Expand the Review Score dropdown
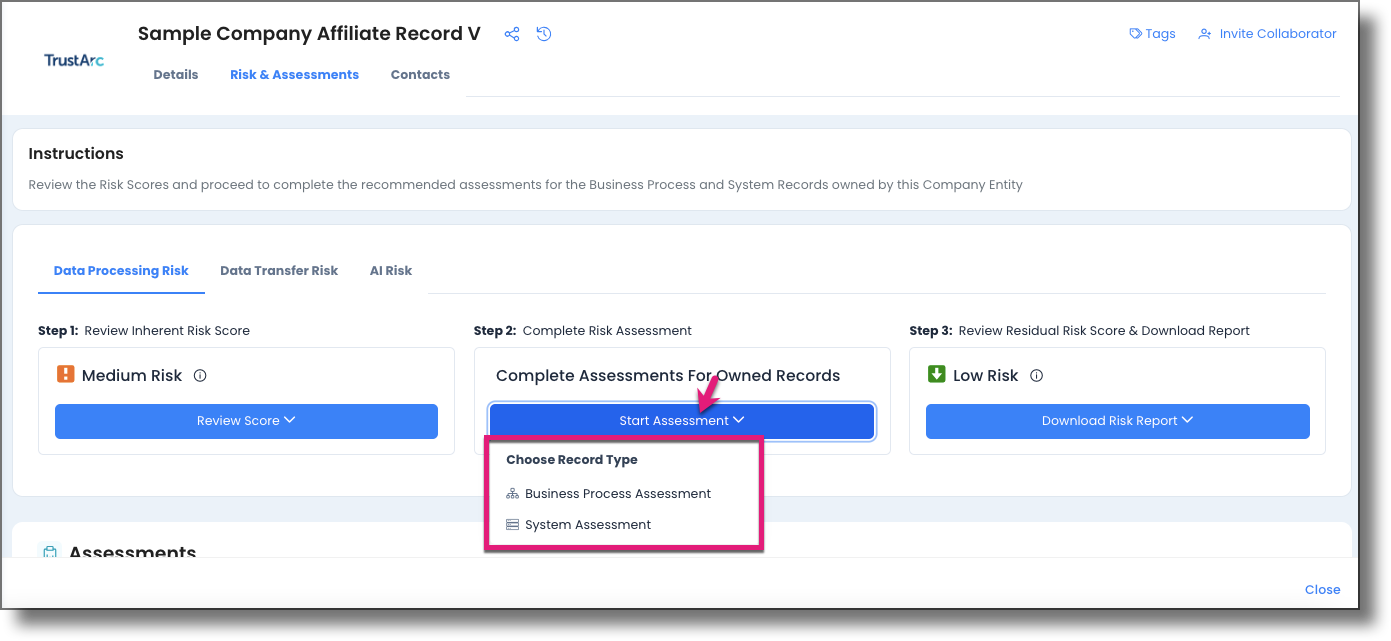Viewport: 1391px width, 641px height. [x=246, y=421]
